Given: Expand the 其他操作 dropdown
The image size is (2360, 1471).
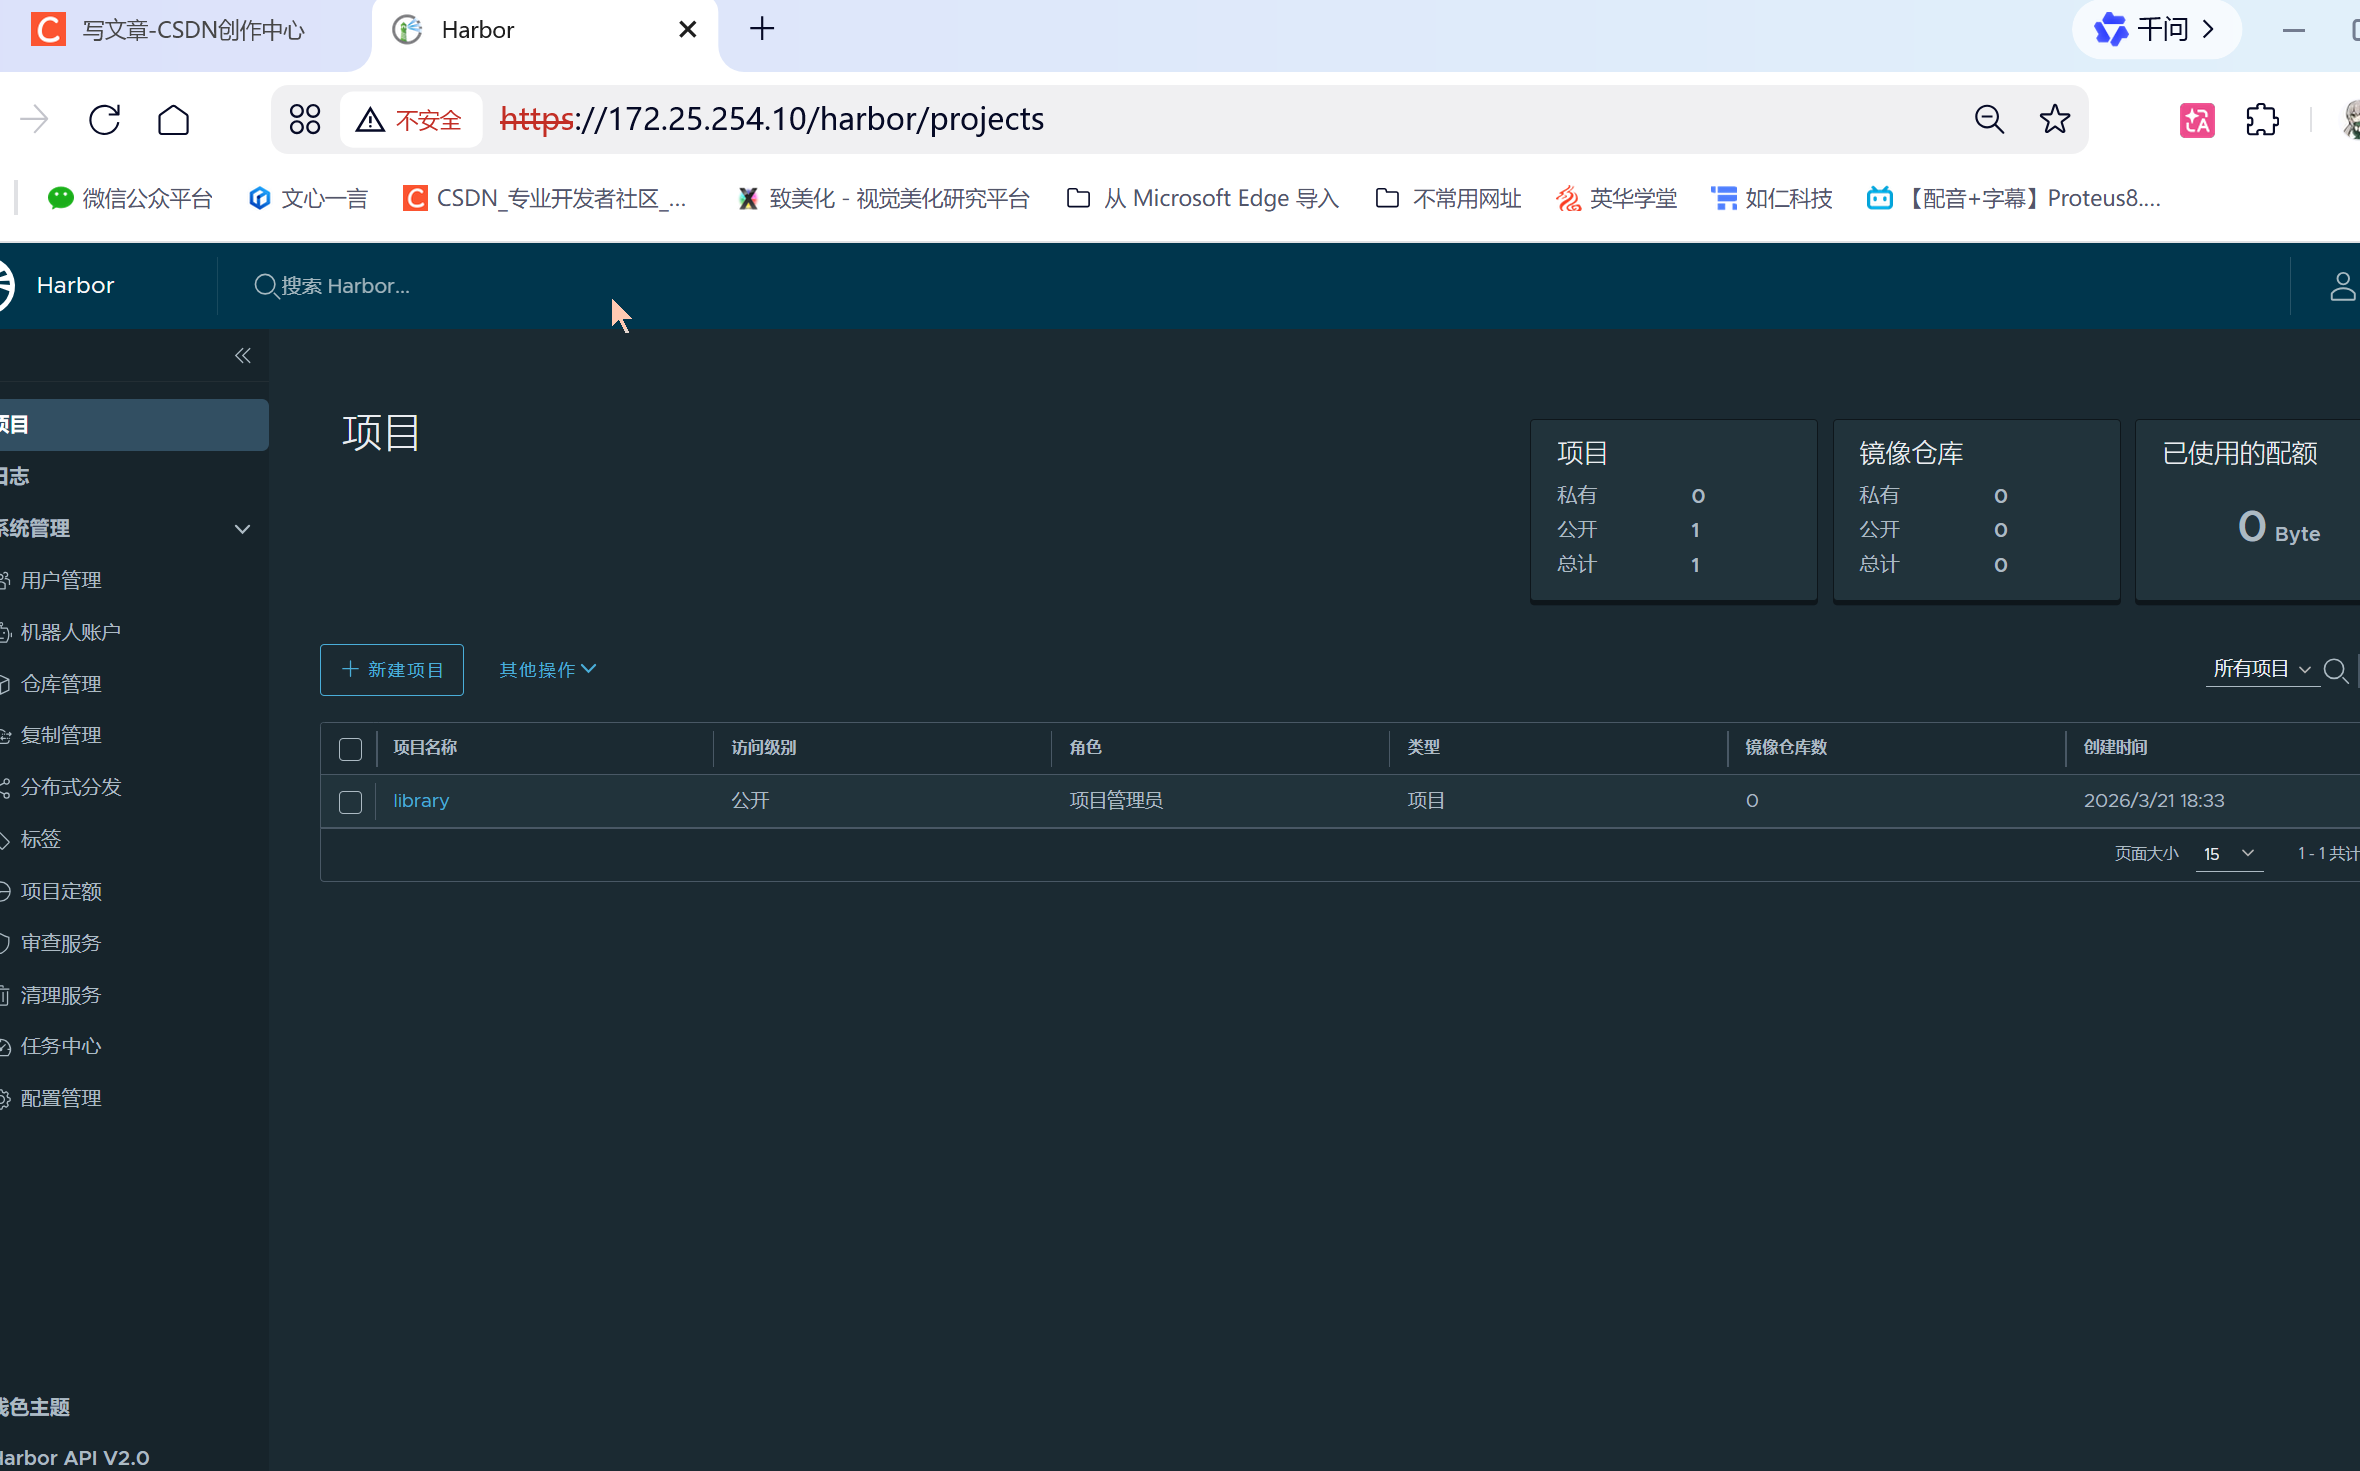Looking at the screenshot, I should coord(547,669).
